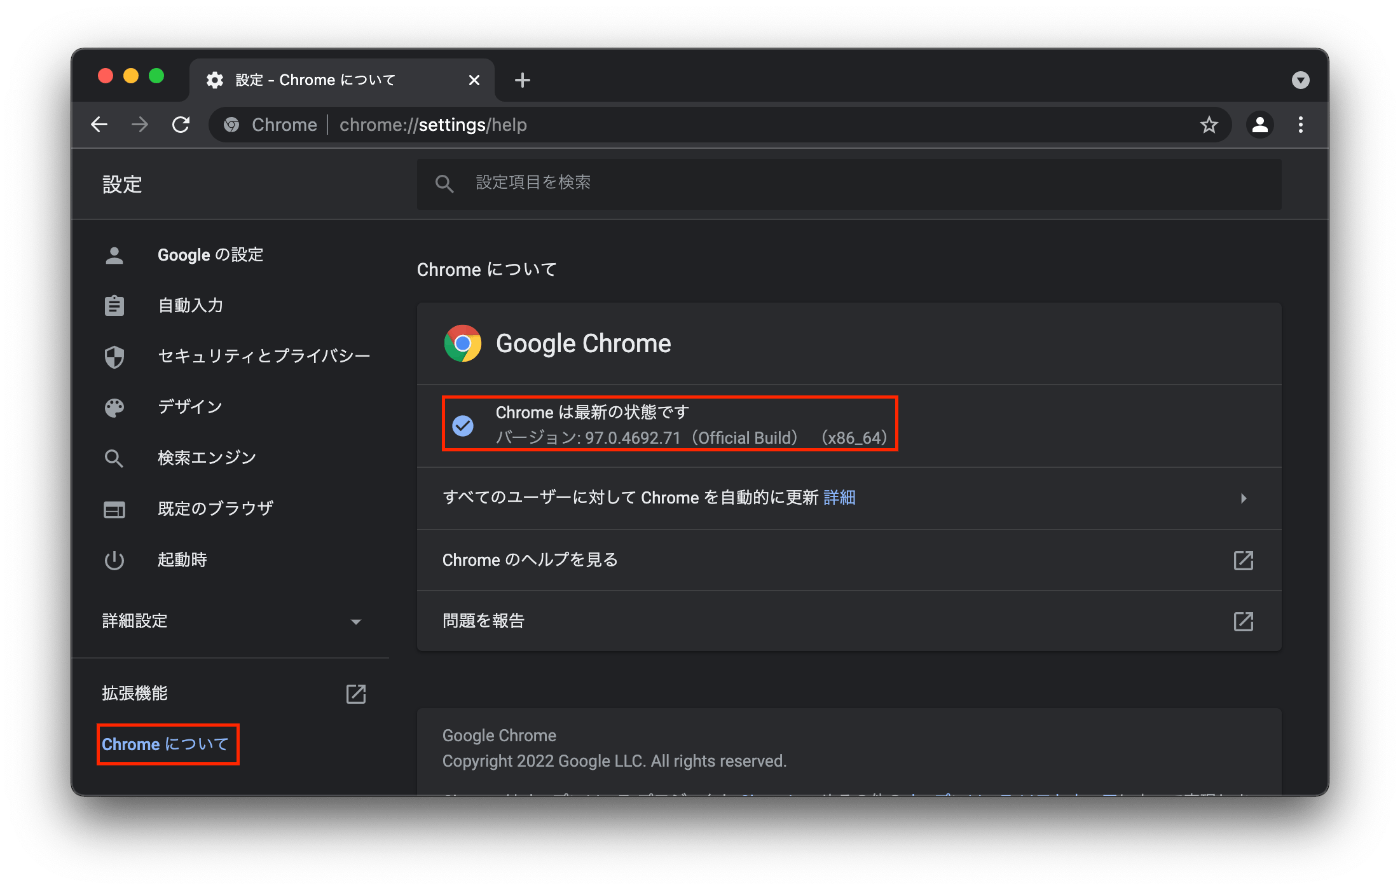Click the blue checkmark update status icon
Image resolution: width=1400 pixels, height=890 pixels.
point(463,425)
